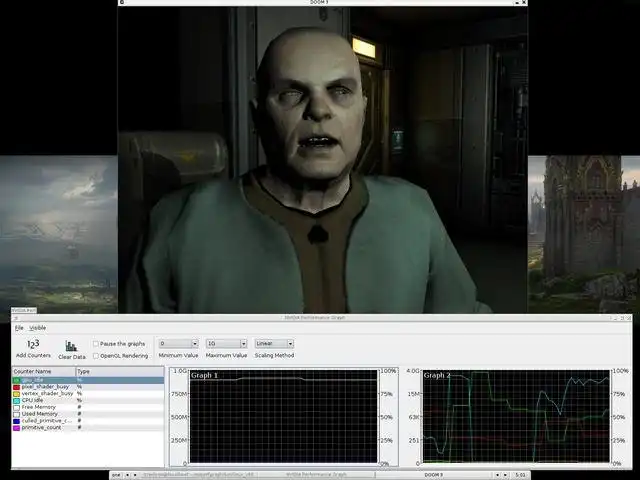Click the DOOM 3 game viewport

coord(322,160)
